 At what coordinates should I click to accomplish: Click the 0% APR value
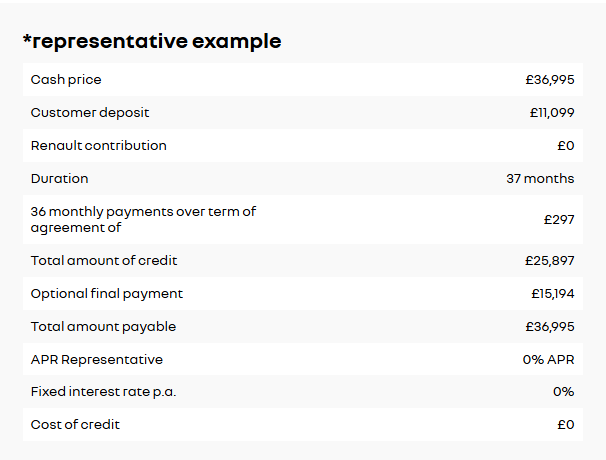click(x=548, y=360)
